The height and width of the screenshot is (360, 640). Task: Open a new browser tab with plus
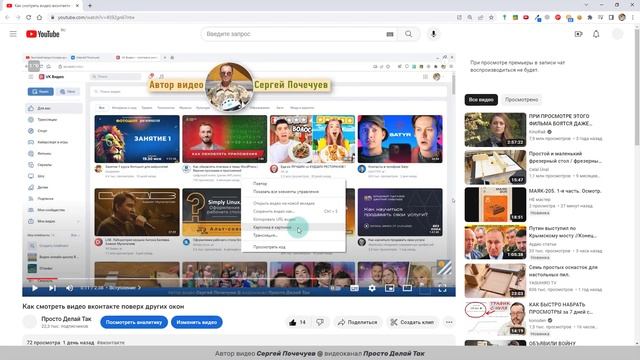point(90,6)
